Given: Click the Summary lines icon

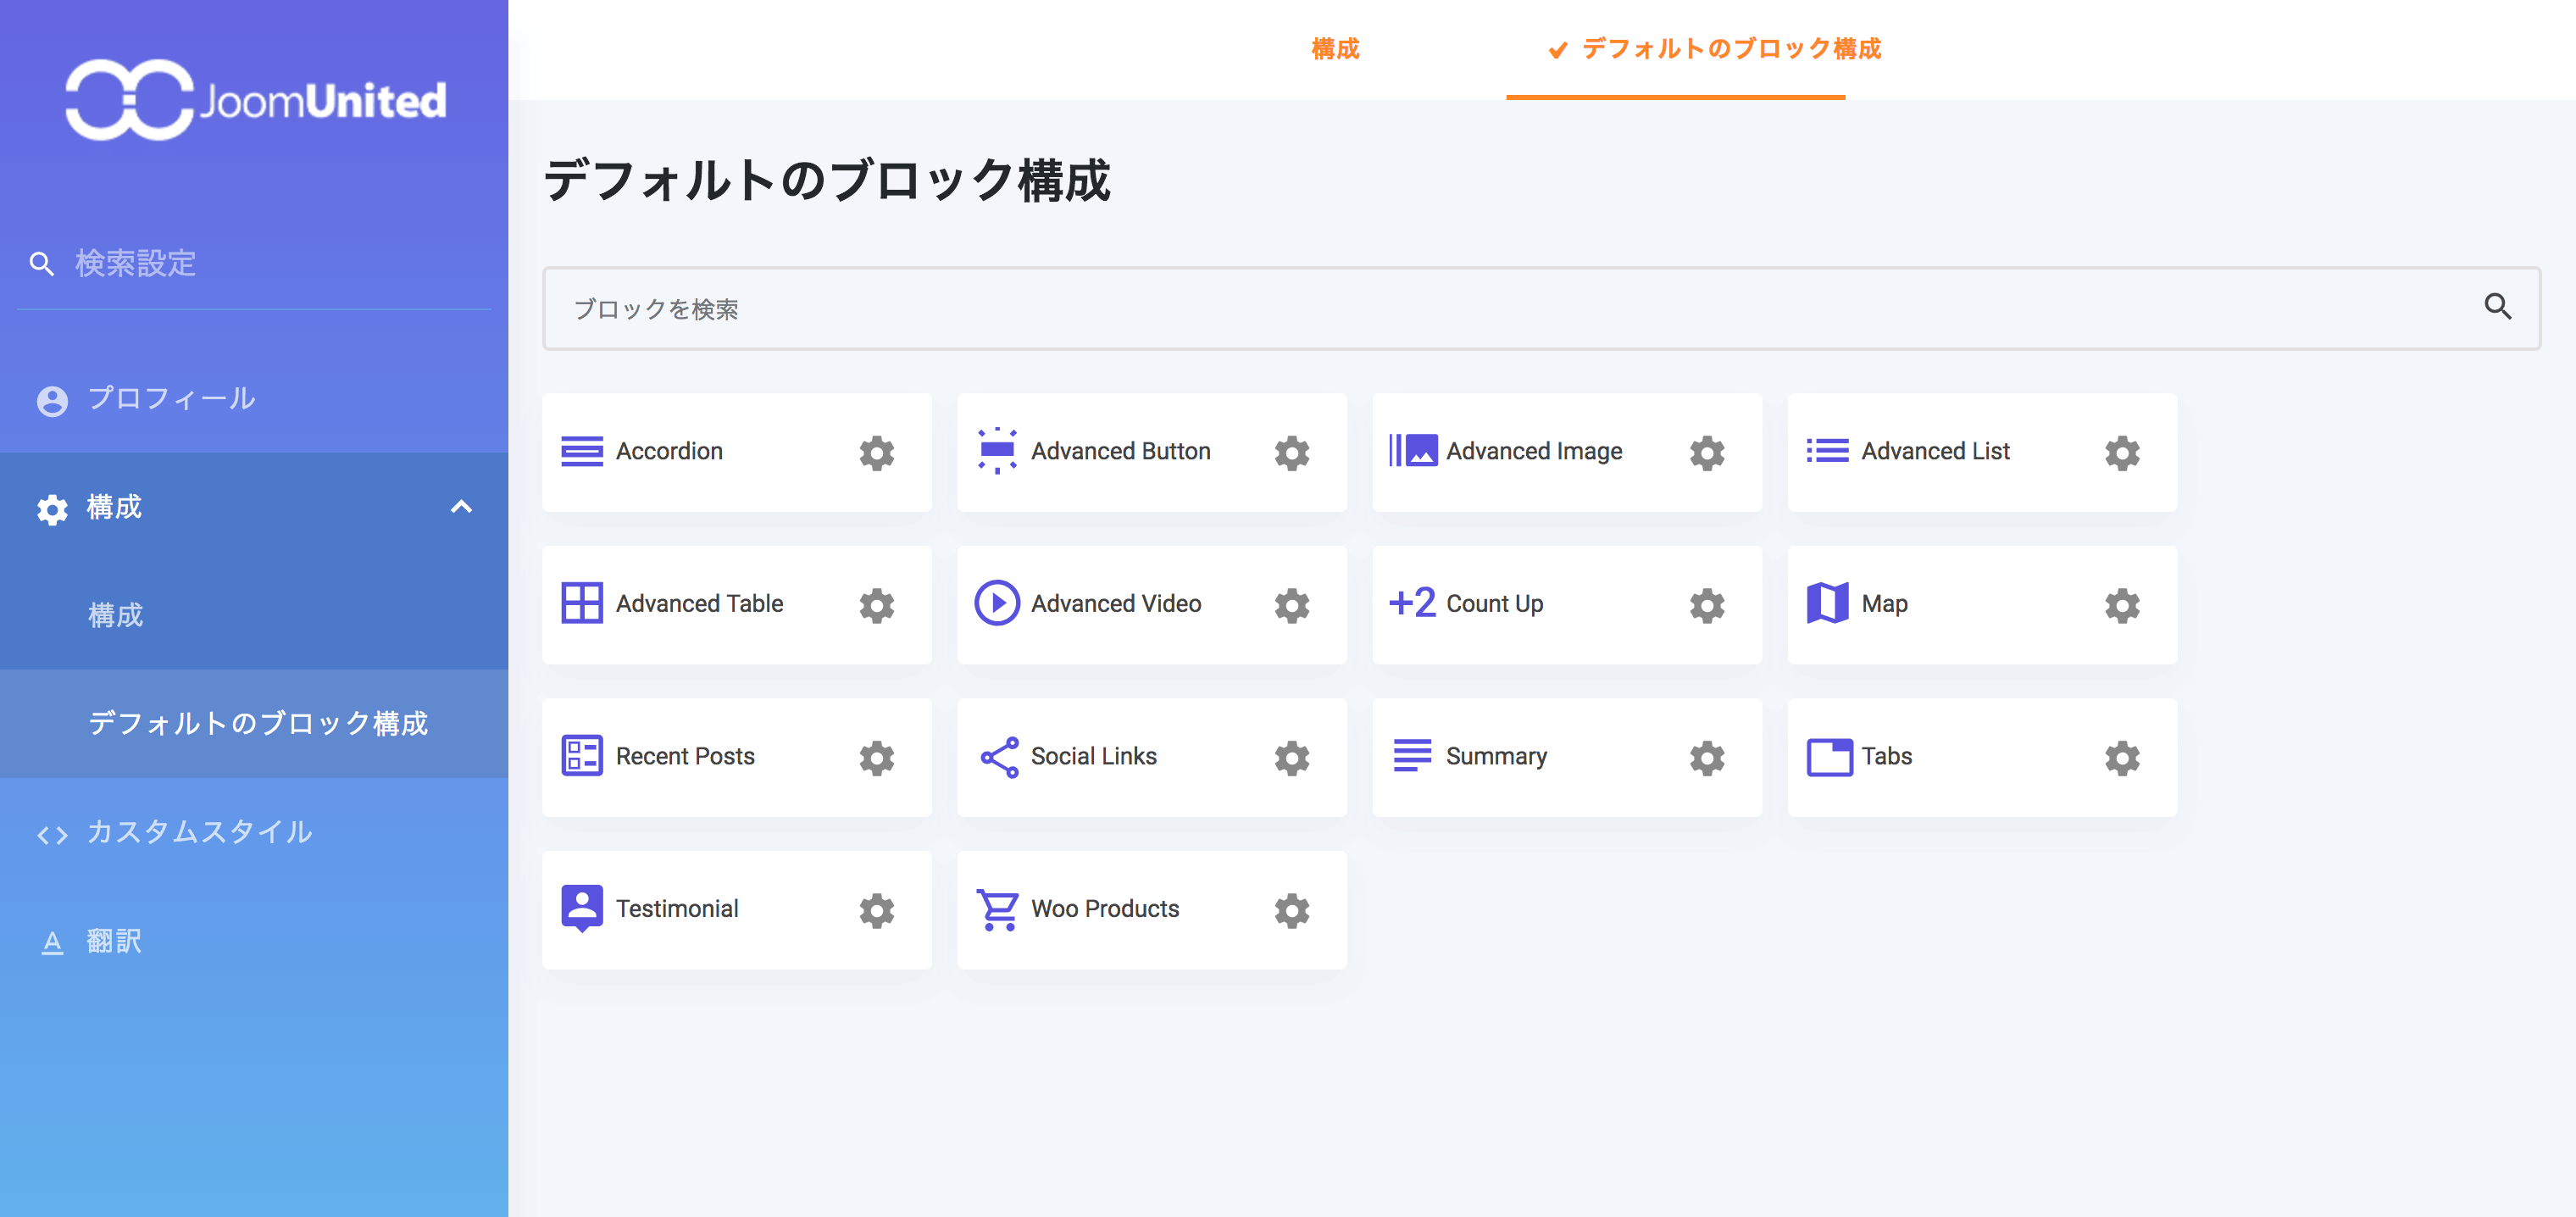Looking at the screenshot, I should [1412, 756].
